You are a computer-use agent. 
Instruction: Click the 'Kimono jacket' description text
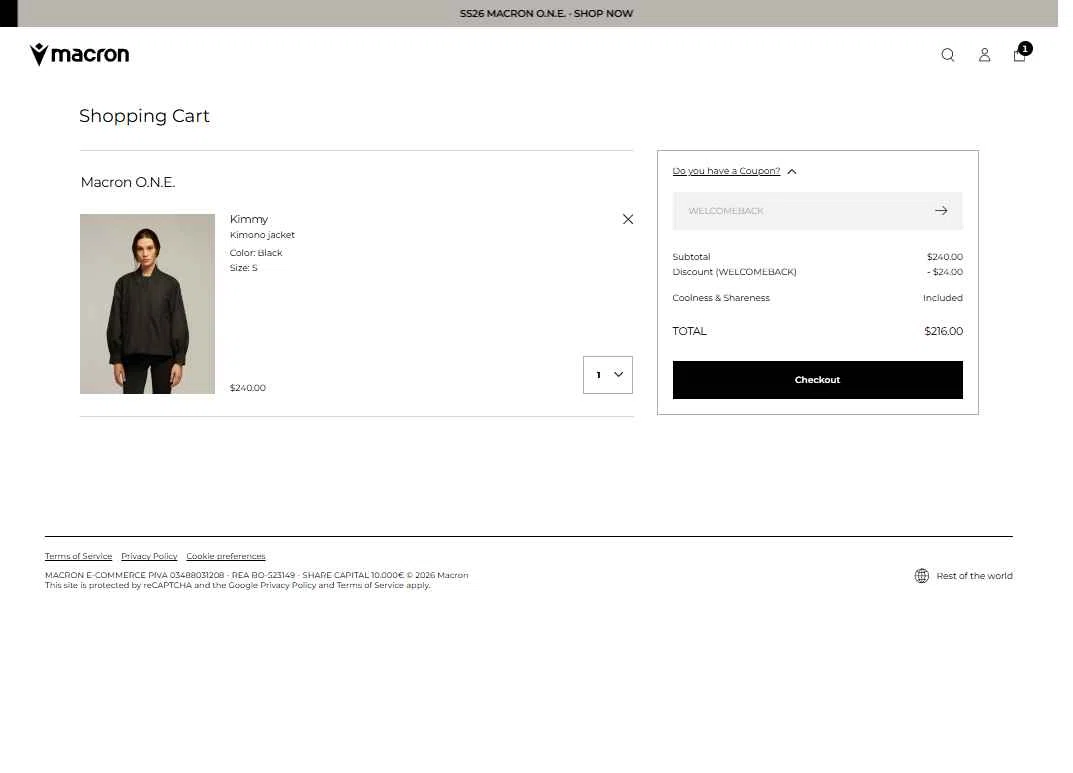click(262, 235)
